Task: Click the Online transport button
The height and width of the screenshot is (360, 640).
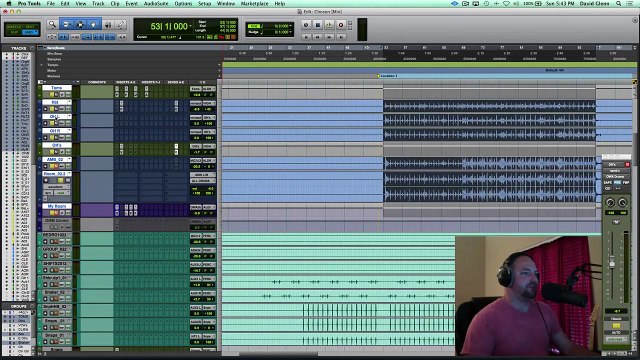Action: click(x=306, y=25)
